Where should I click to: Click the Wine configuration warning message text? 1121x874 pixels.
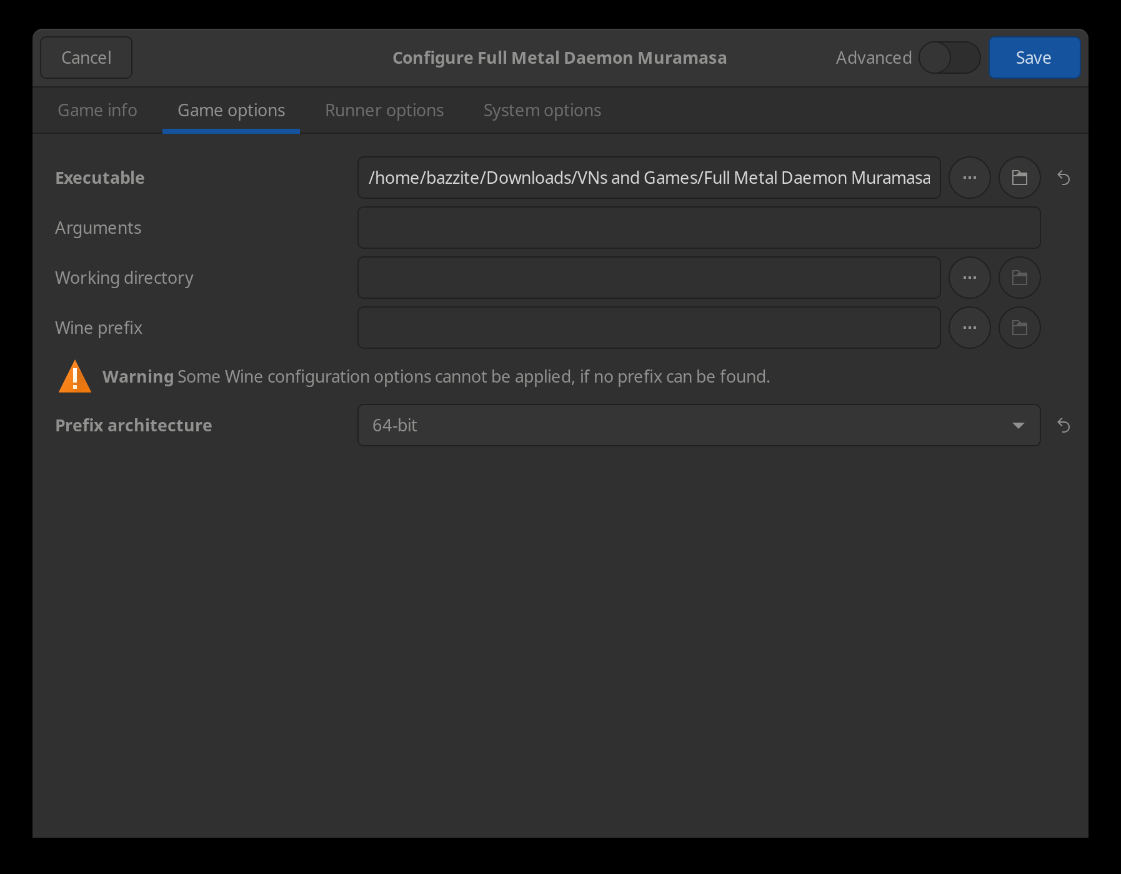click(x=436, y=377)
